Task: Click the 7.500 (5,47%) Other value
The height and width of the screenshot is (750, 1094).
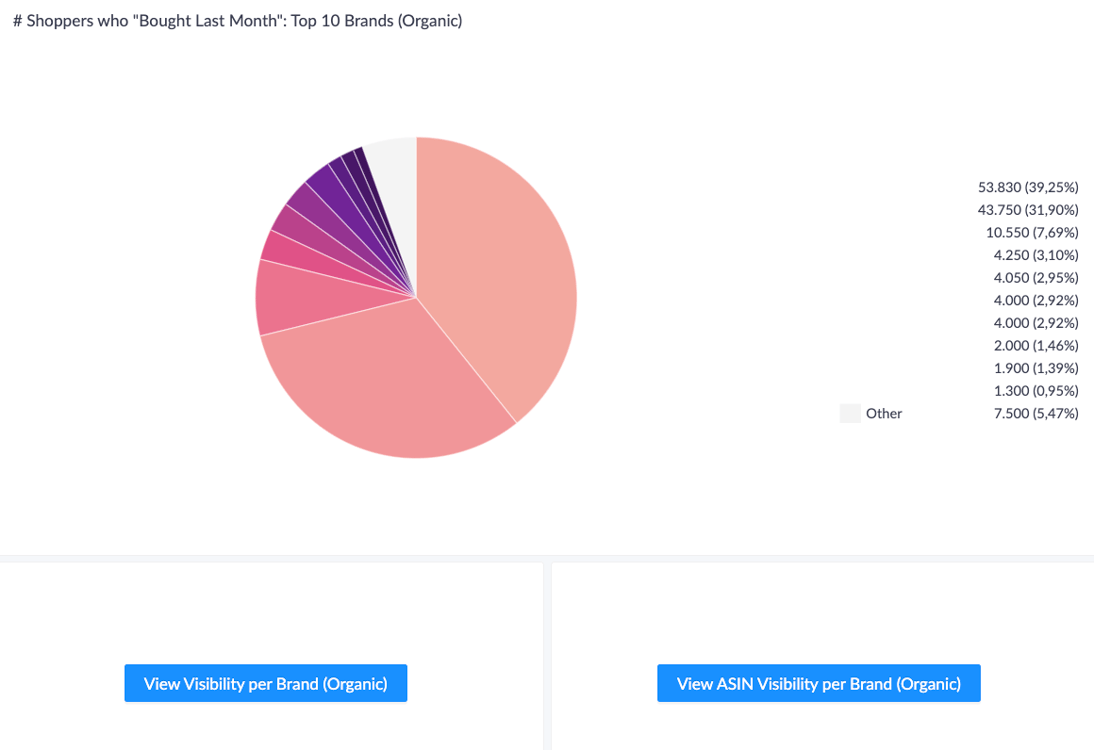Action: click(x=1035, y=413)
